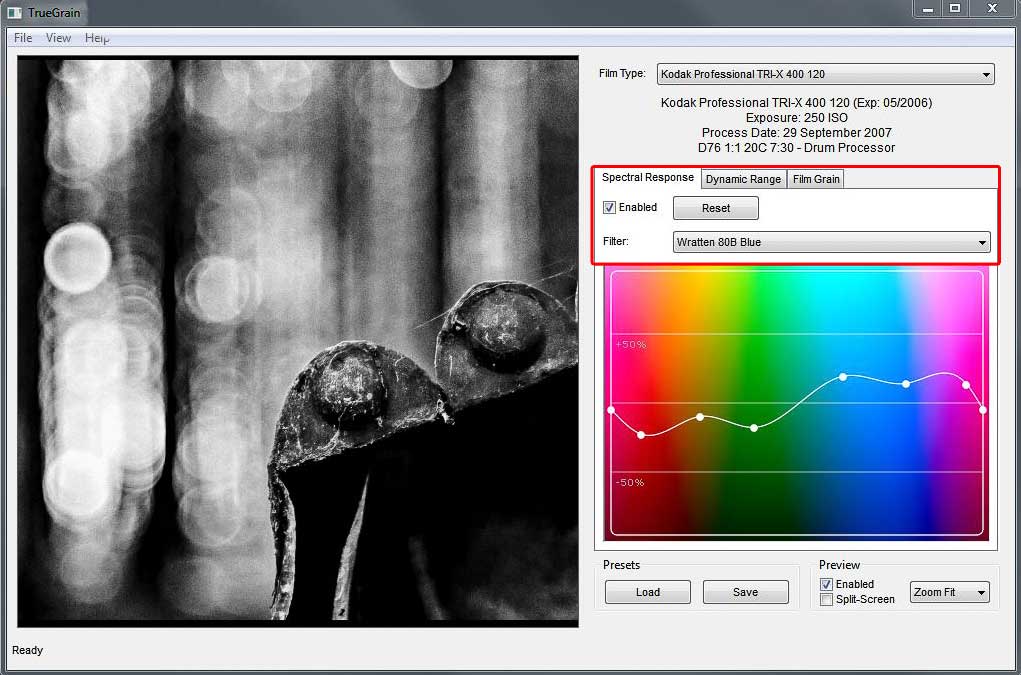Screen dimensions: 1021x675
Task: Click the leftmost curve control point
Action: click(611, 410)
